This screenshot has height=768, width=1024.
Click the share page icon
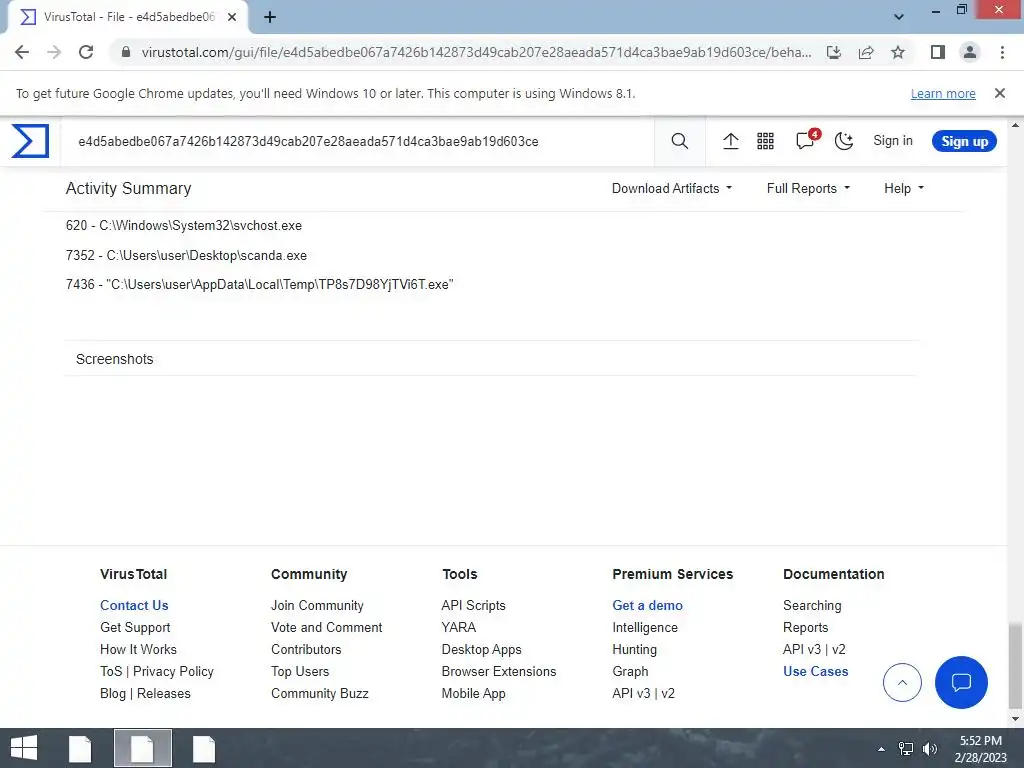click(x=866, y=52)
